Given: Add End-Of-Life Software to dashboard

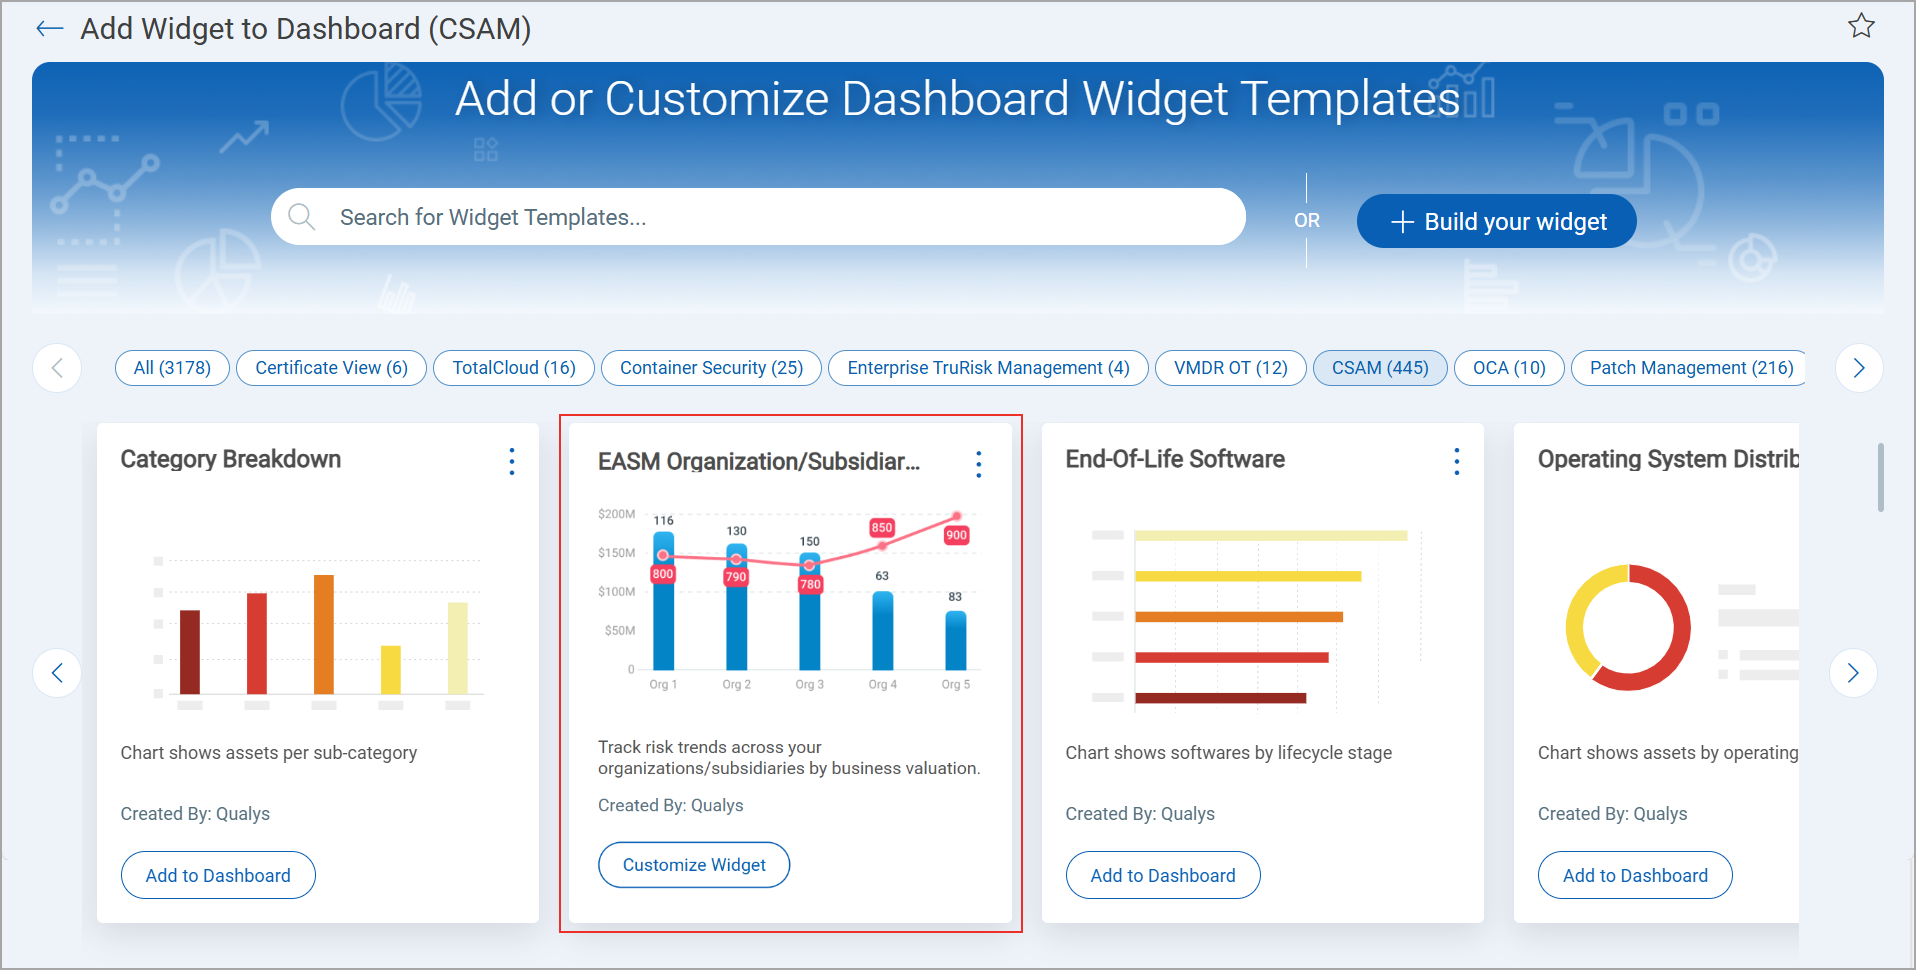Looking at the screenshot, I should pyautogui.click(x=1162, y=875).
